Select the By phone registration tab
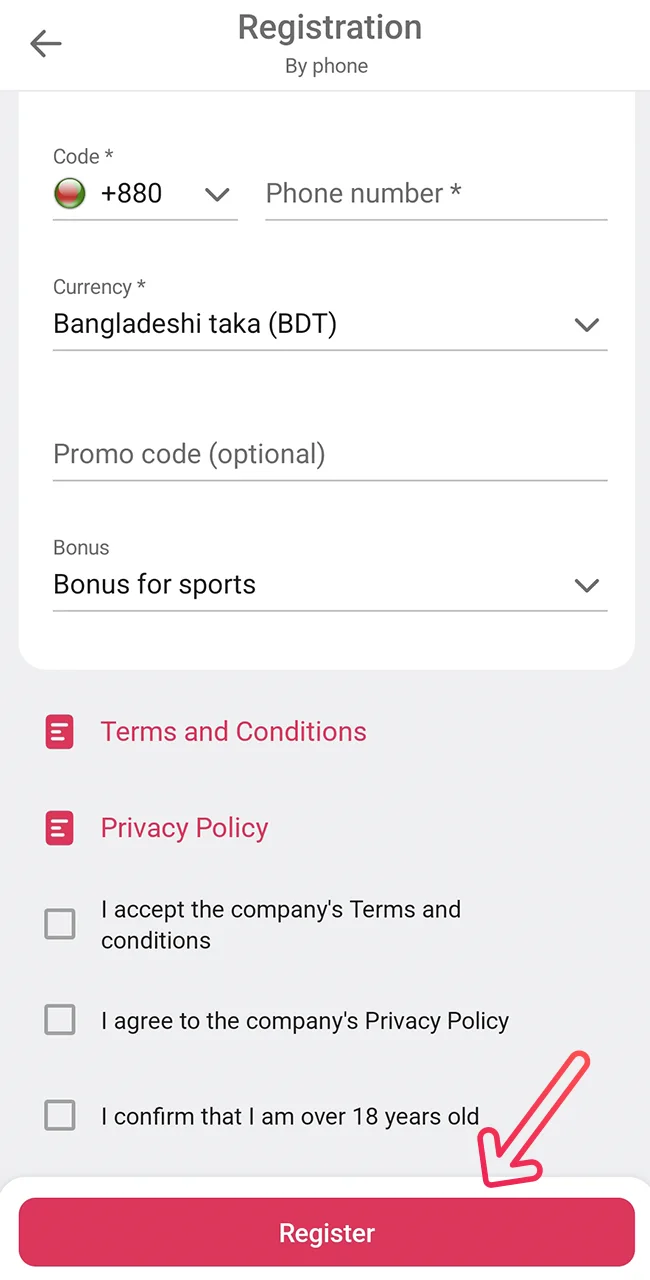This screenshot has height=1280, width=650. [326, 66]
